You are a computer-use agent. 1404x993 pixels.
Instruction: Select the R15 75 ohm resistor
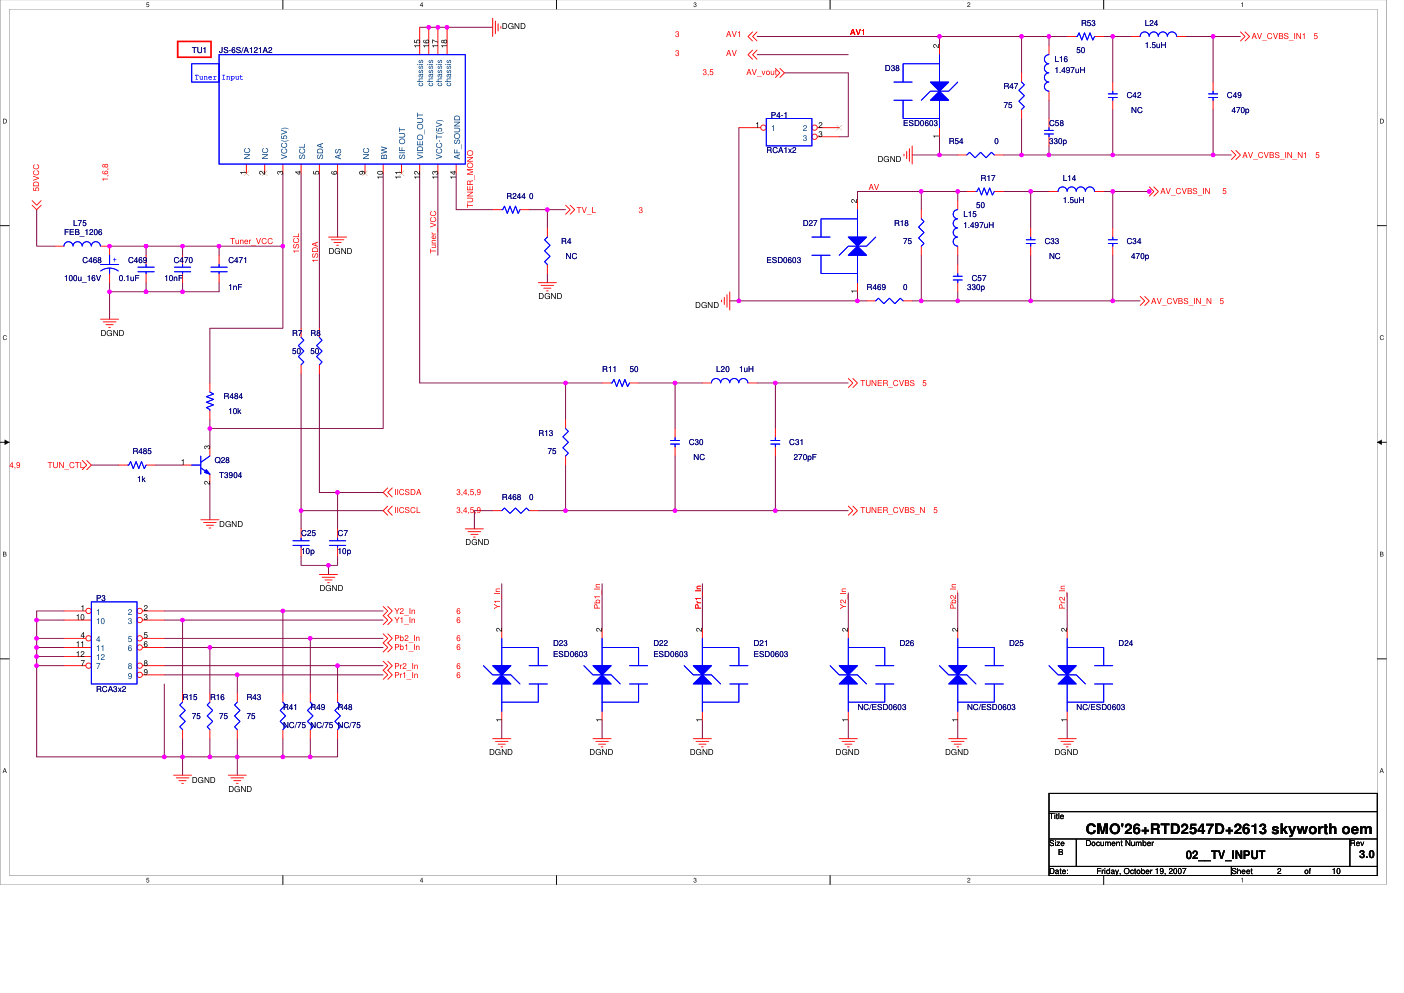point(182,716)
